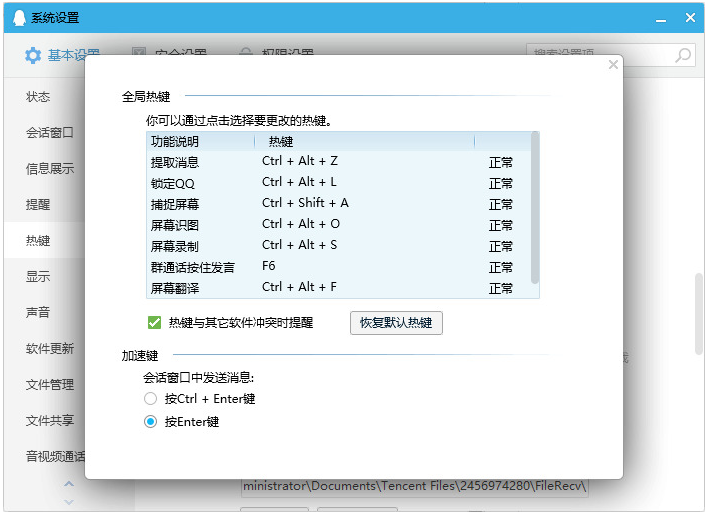
Task: Click the search magnifier icon
Action: tap(683, 56)
